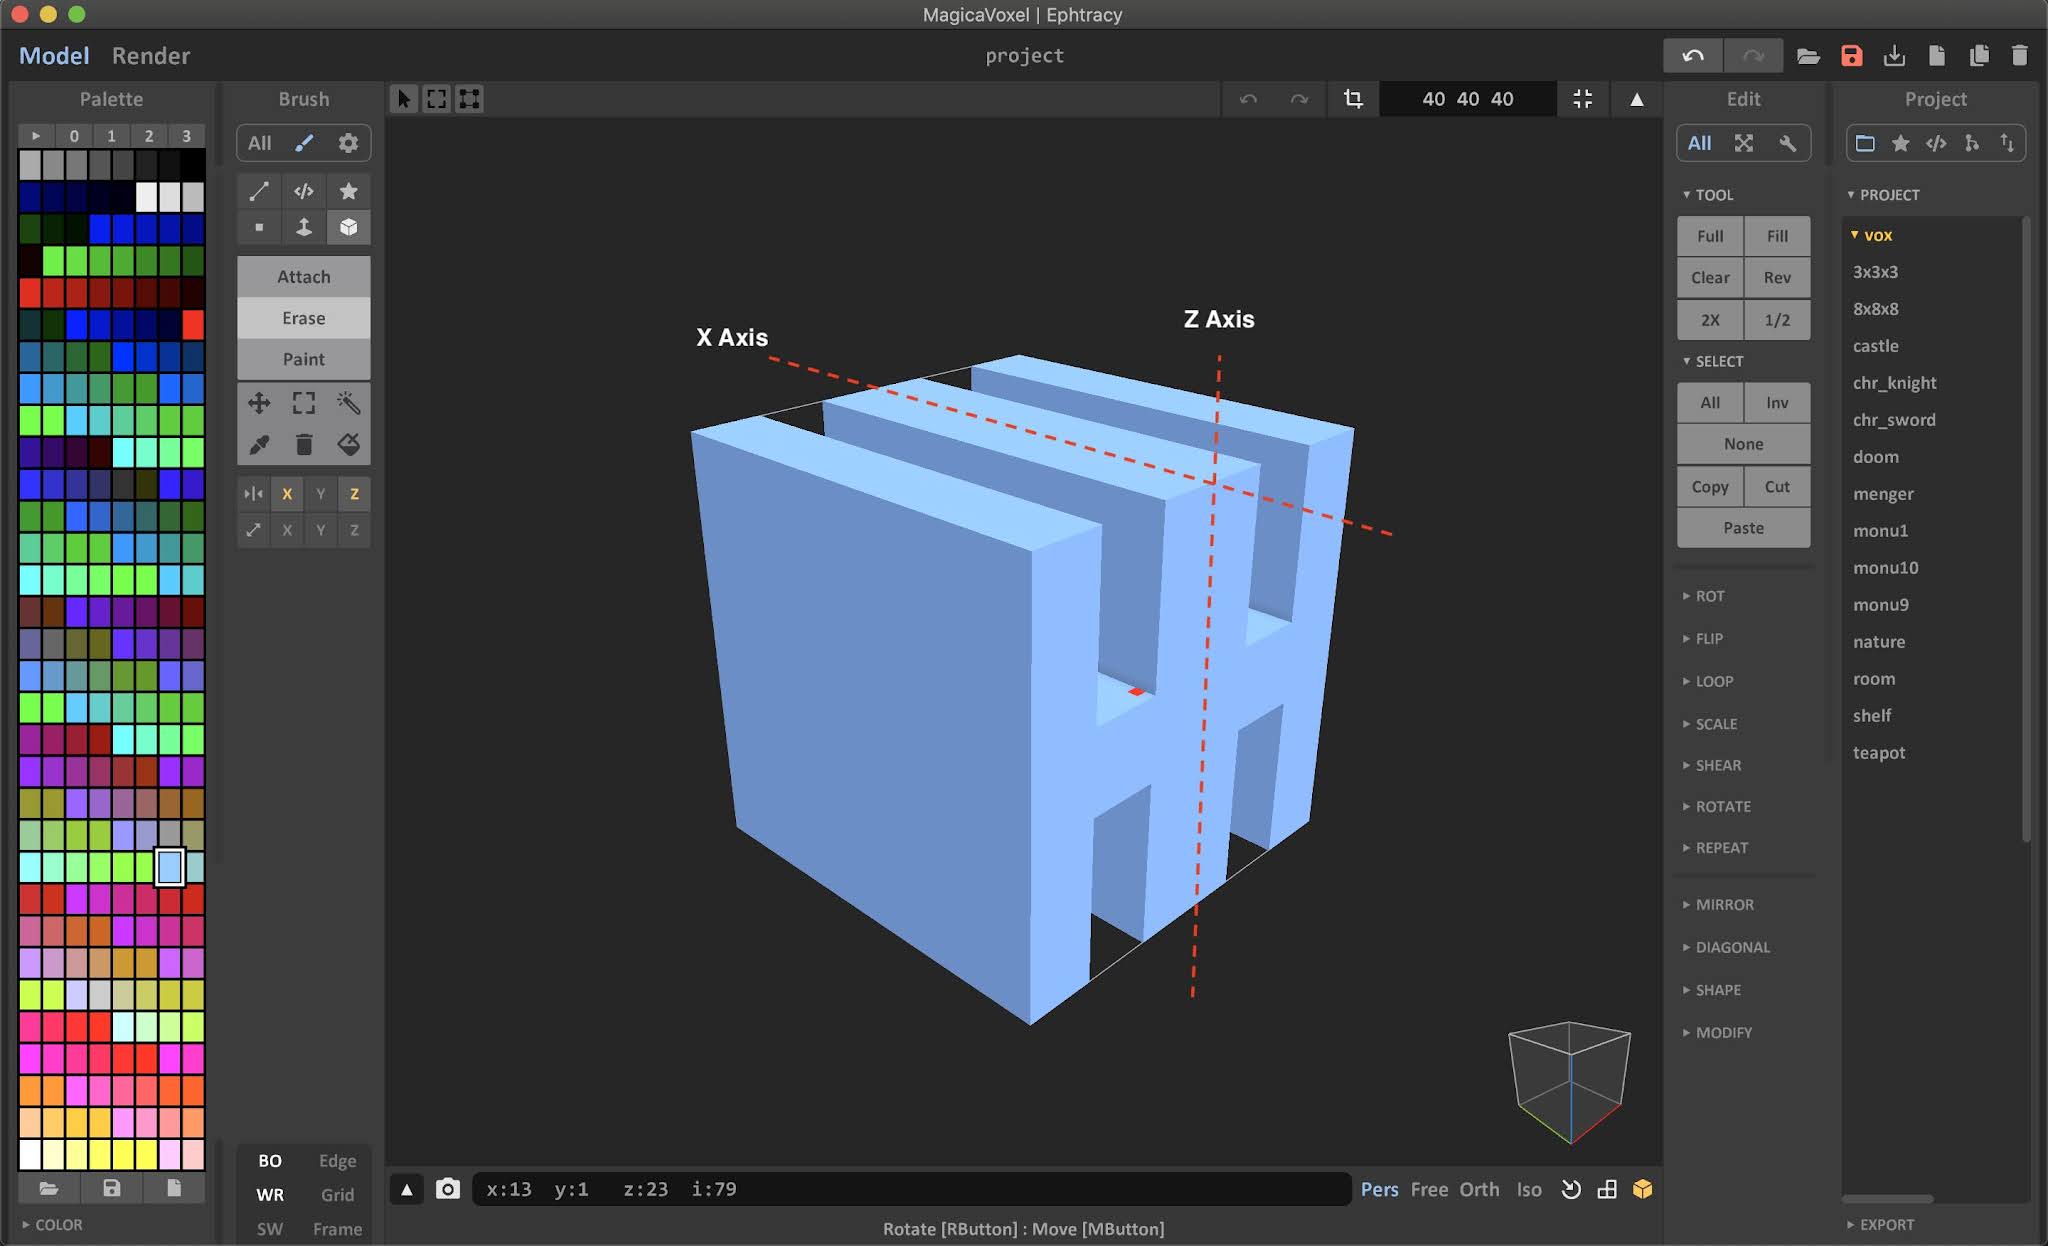Screen dimensions: 2048x1246
Task: Expand the MIRROR section in Edit panel
Action: (x=1723, y=904)
